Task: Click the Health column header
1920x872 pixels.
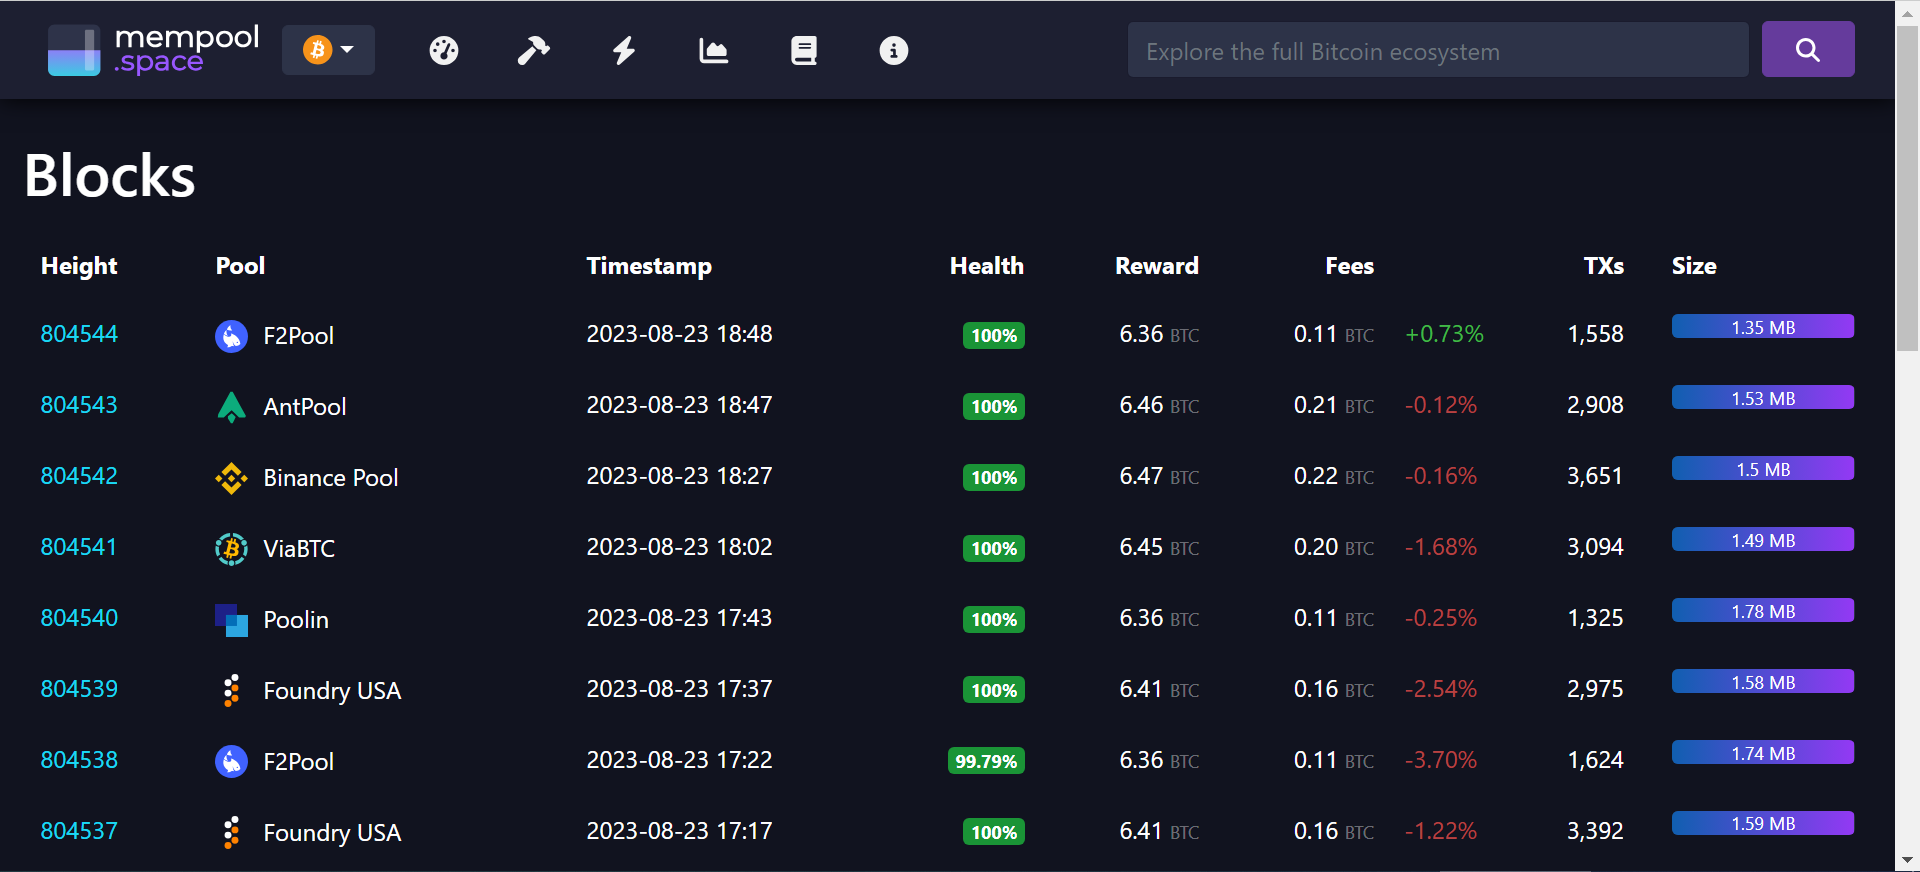Action: click(987, 266)
